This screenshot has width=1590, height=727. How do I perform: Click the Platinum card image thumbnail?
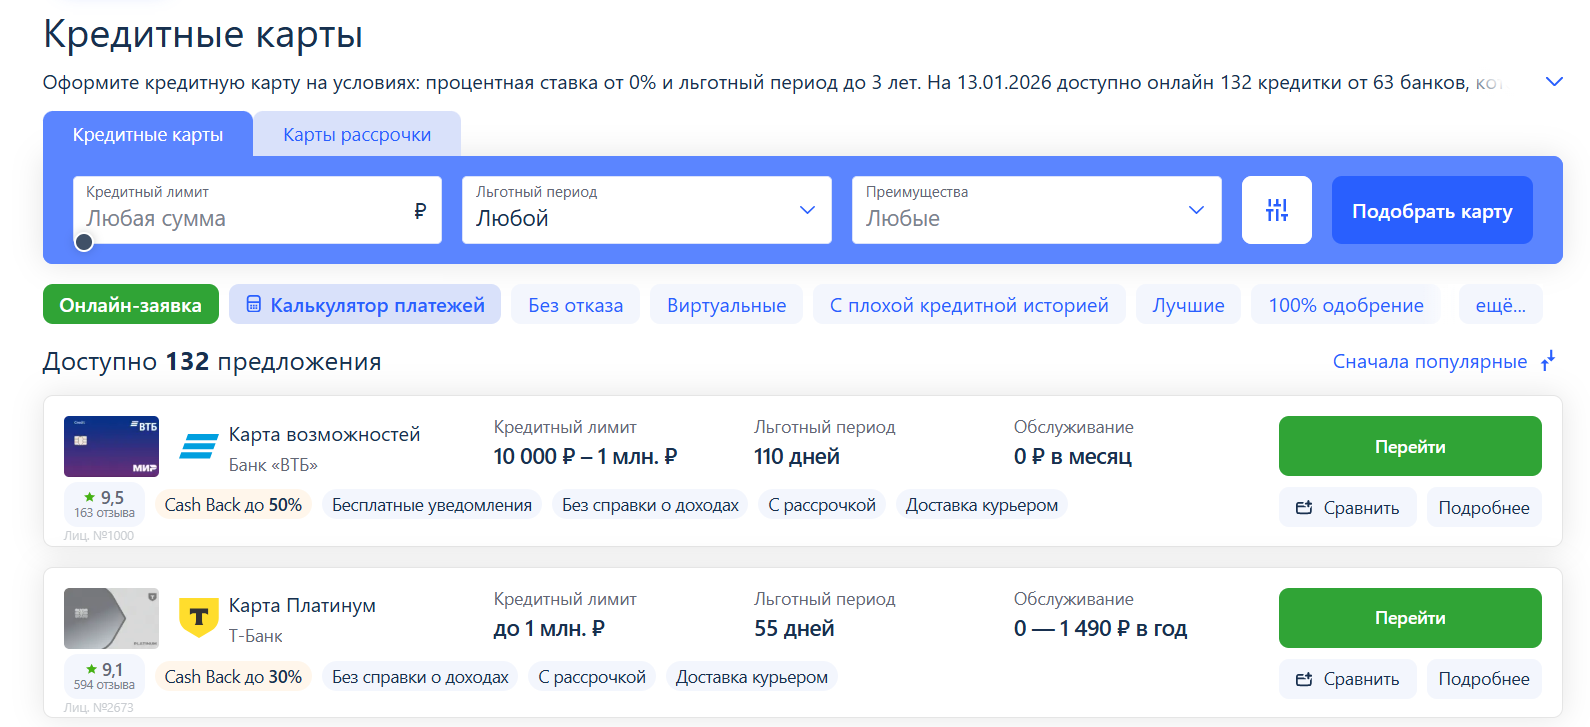[111, 618]
